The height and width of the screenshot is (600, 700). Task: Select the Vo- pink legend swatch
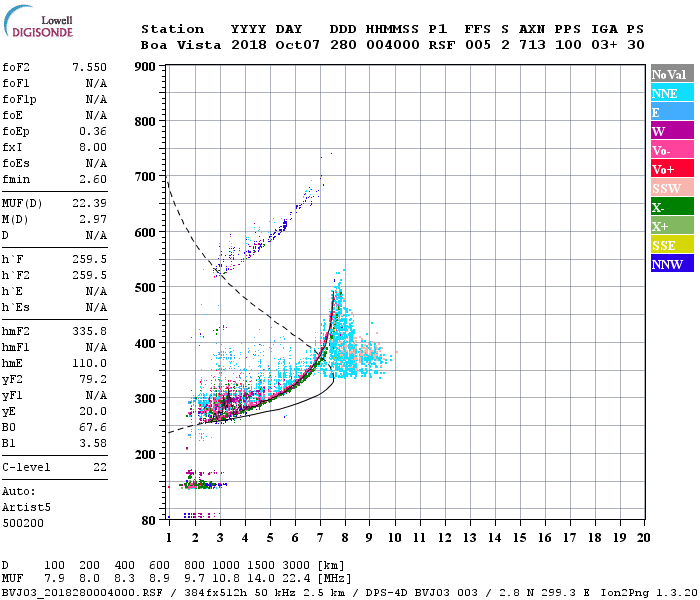point(672,150)
